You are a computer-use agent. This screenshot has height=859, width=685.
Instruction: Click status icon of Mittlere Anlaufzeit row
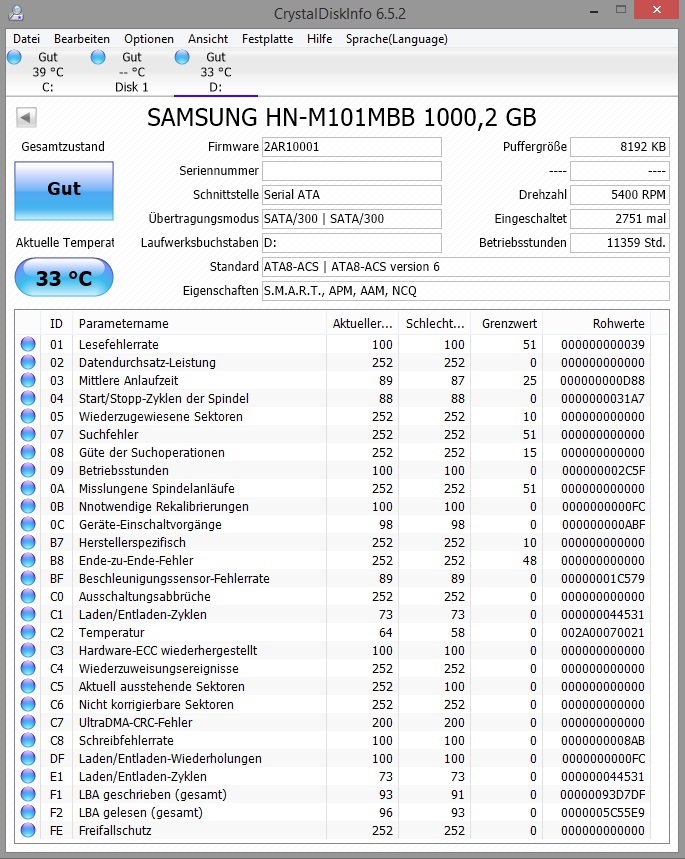click(28, 380)
